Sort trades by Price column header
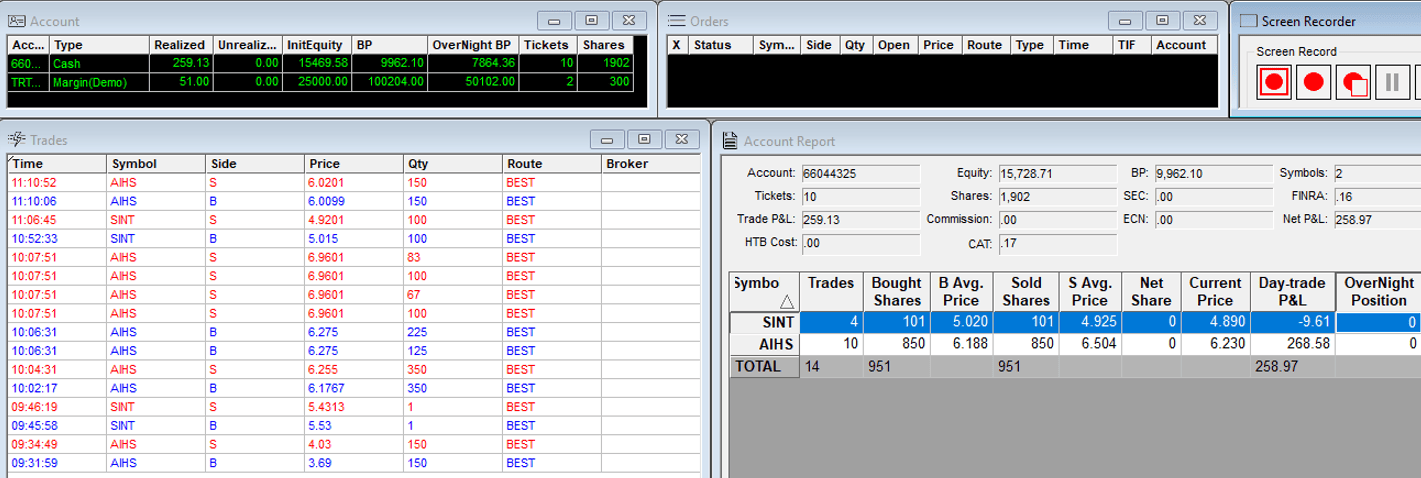The height and width of the screenshot is (478, 1421). tap(352, 164)
